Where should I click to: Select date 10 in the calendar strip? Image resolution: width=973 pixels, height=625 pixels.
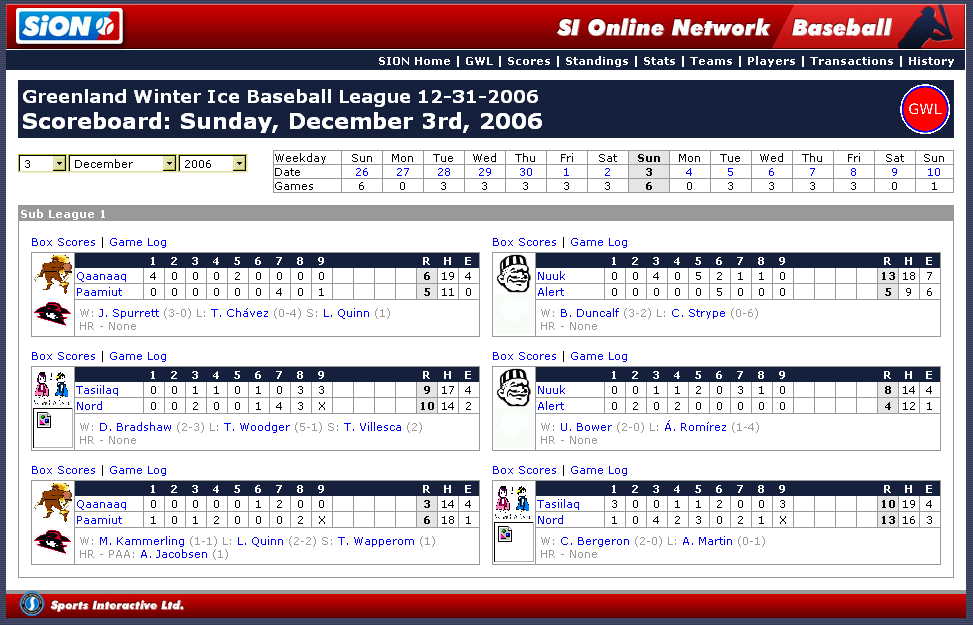pyautogui.click(x=933, y=172)
